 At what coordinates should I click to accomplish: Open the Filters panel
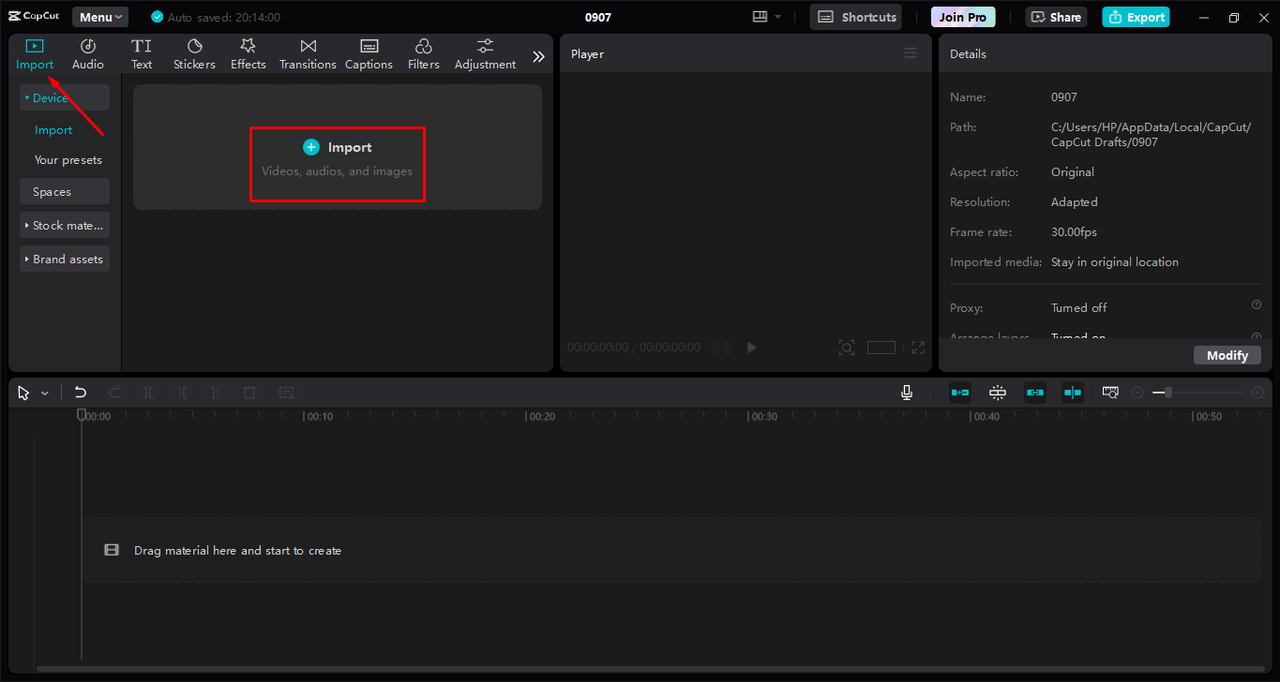[x=423, y=54]
